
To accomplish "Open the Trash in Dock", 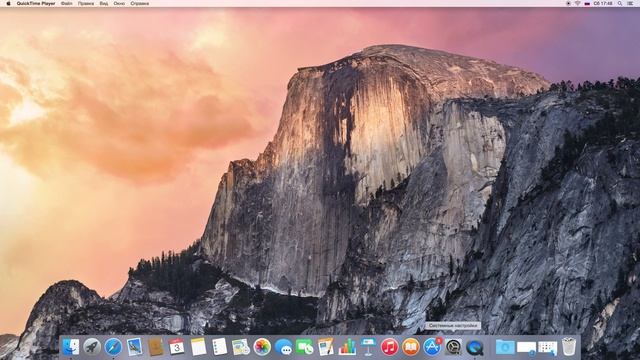I will (x=569, y=347).
